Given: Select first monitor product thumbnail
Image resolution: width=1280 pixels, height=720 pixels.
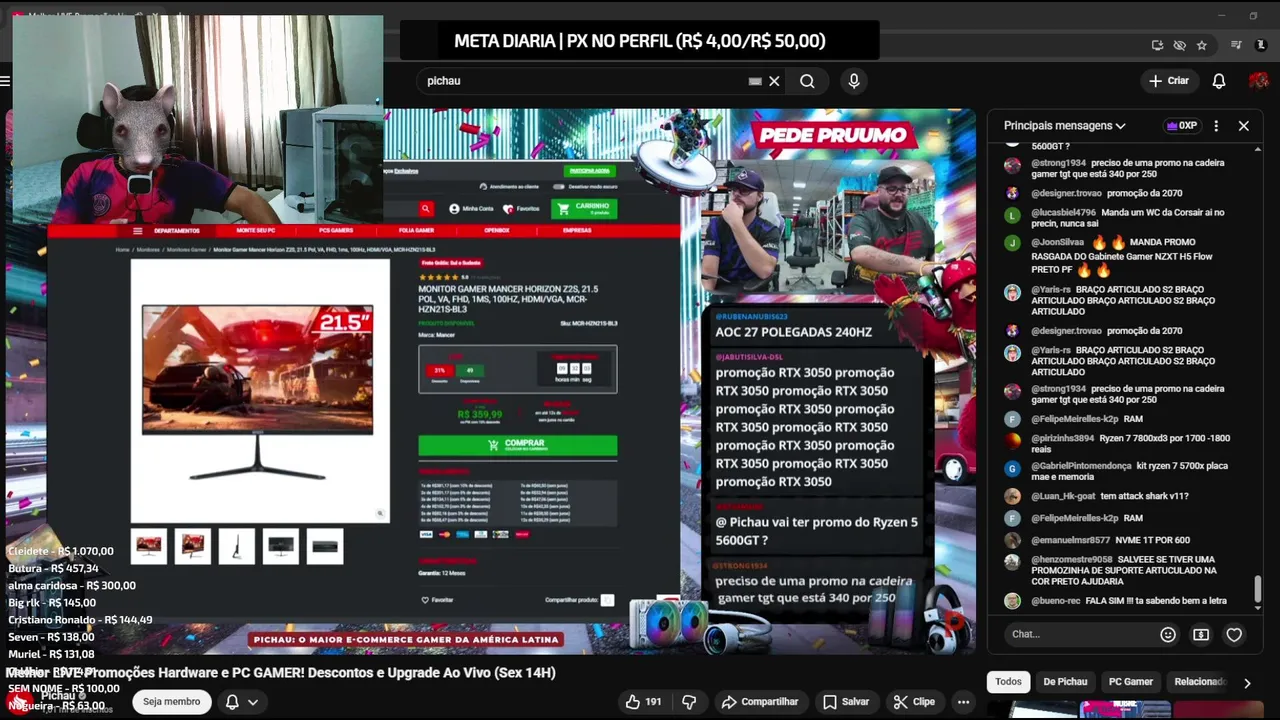Looking at the screenshot, I should click(x=149, y=546).
